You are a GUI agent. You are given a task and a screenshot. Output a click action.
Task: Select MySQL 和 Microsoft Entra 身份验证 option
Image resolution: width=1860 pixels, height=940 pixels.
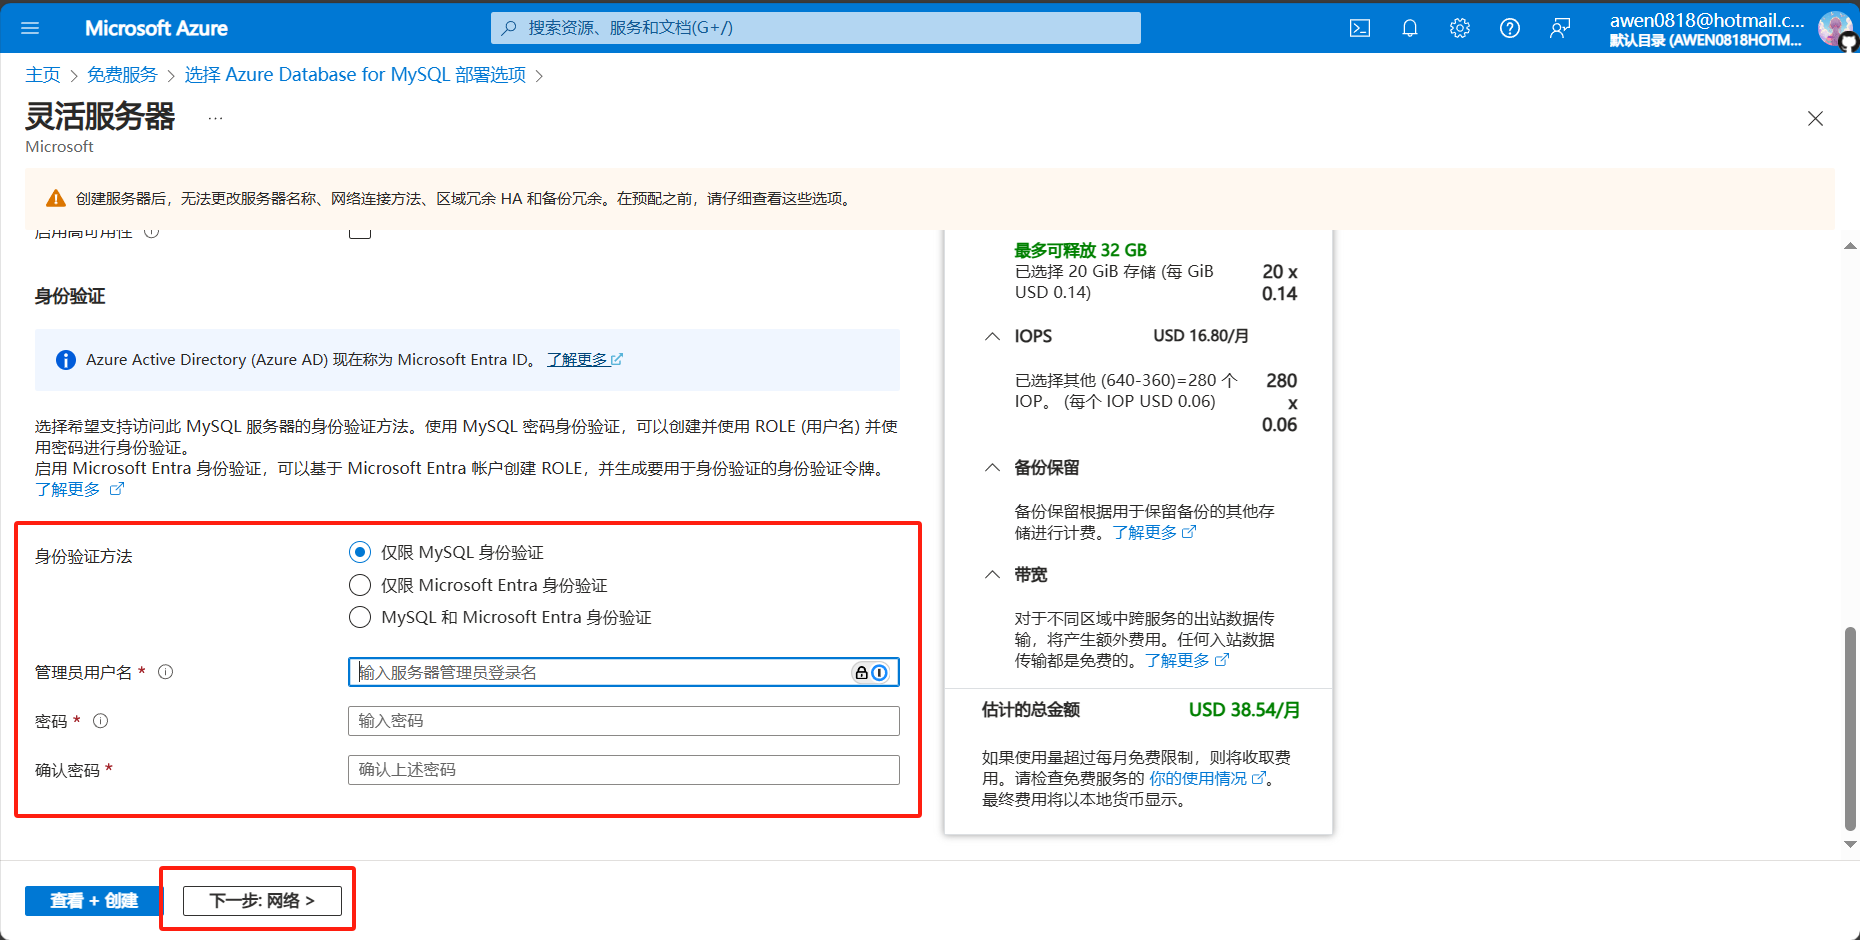pyautogui.click(x=360, y=617)
